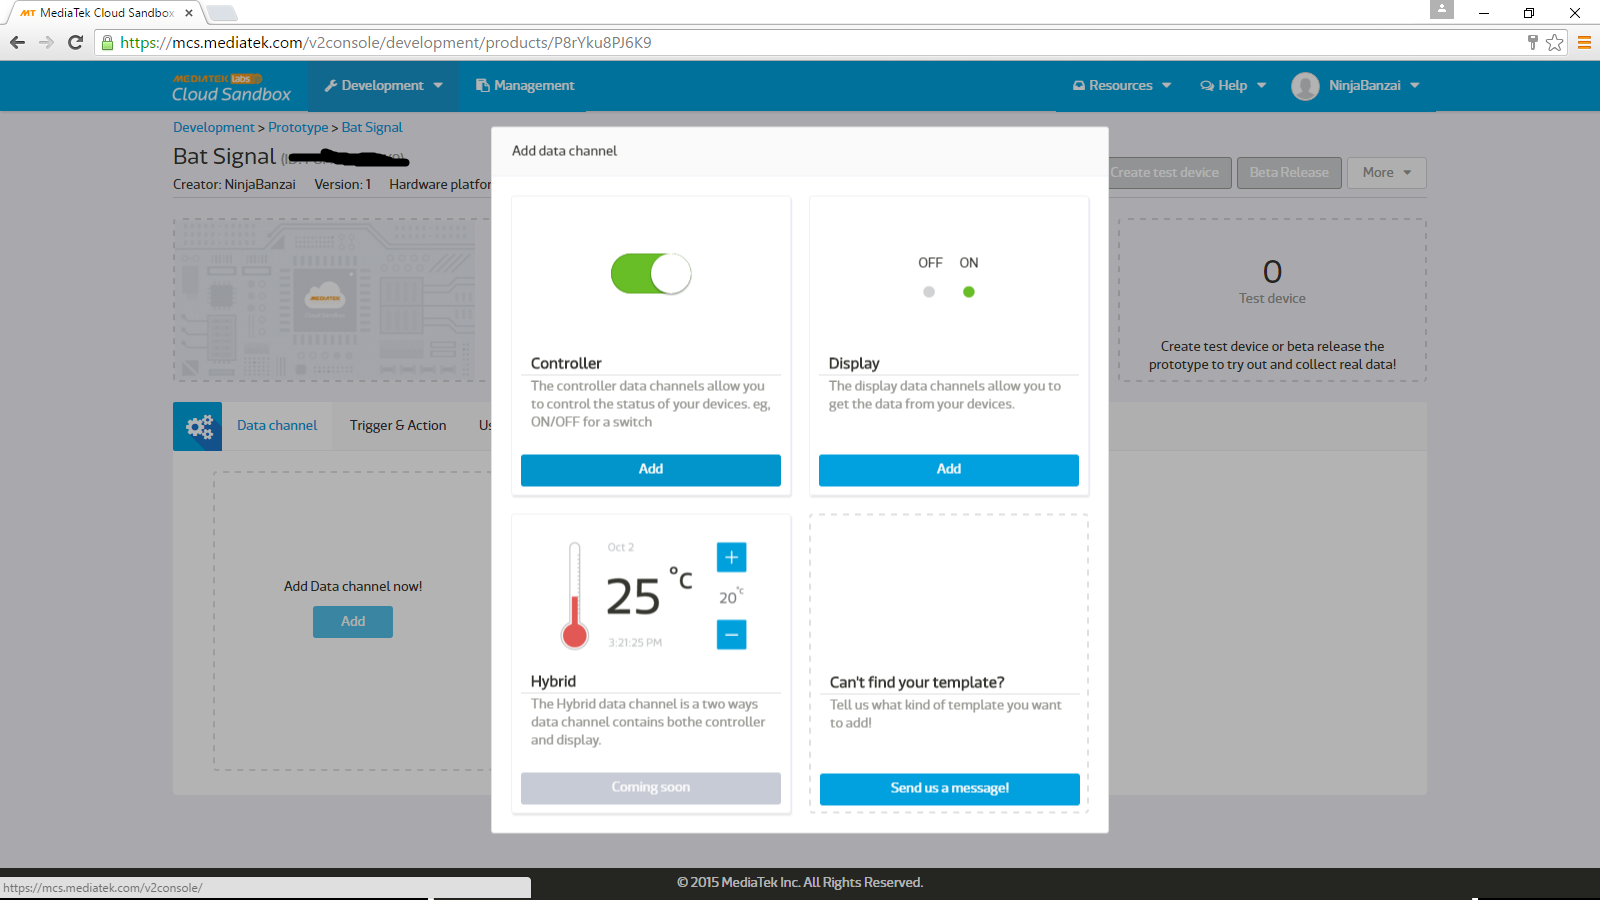The height and width of the screenshot is (900, 1600).
Task: Switch to the Data channel tab
Action: click(277, 426)
